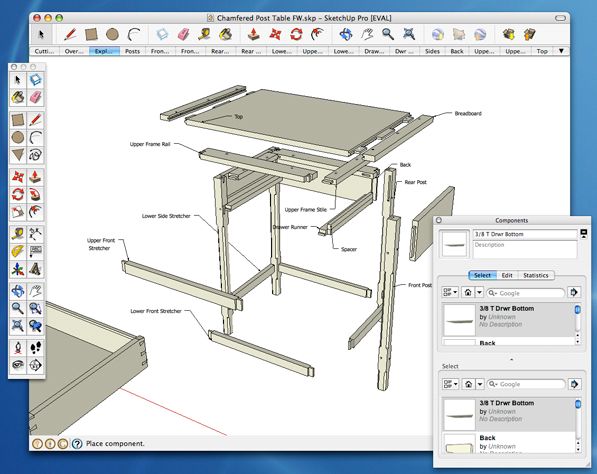Open the Statistics tab in Components panel

[535, 275]
